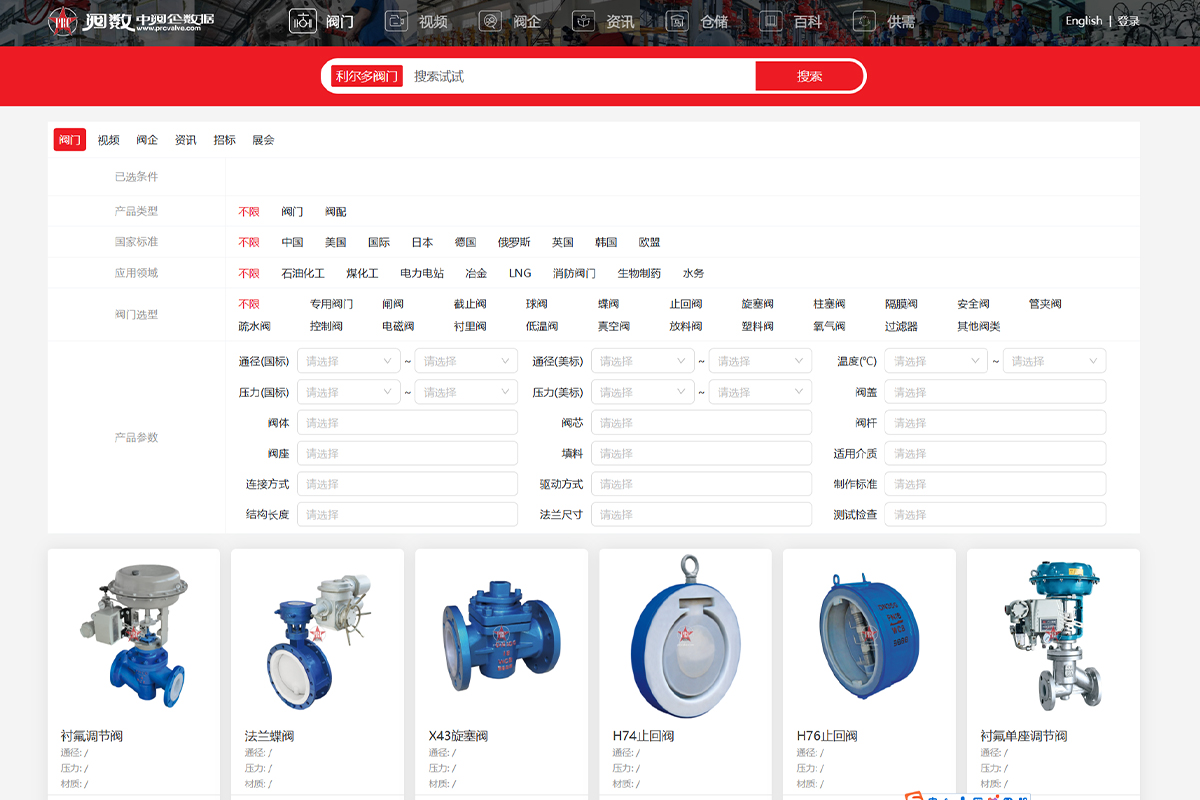
Task: Open the 阀体 selection dropdown
Action: pyautogui.click(x=407, y=423)
